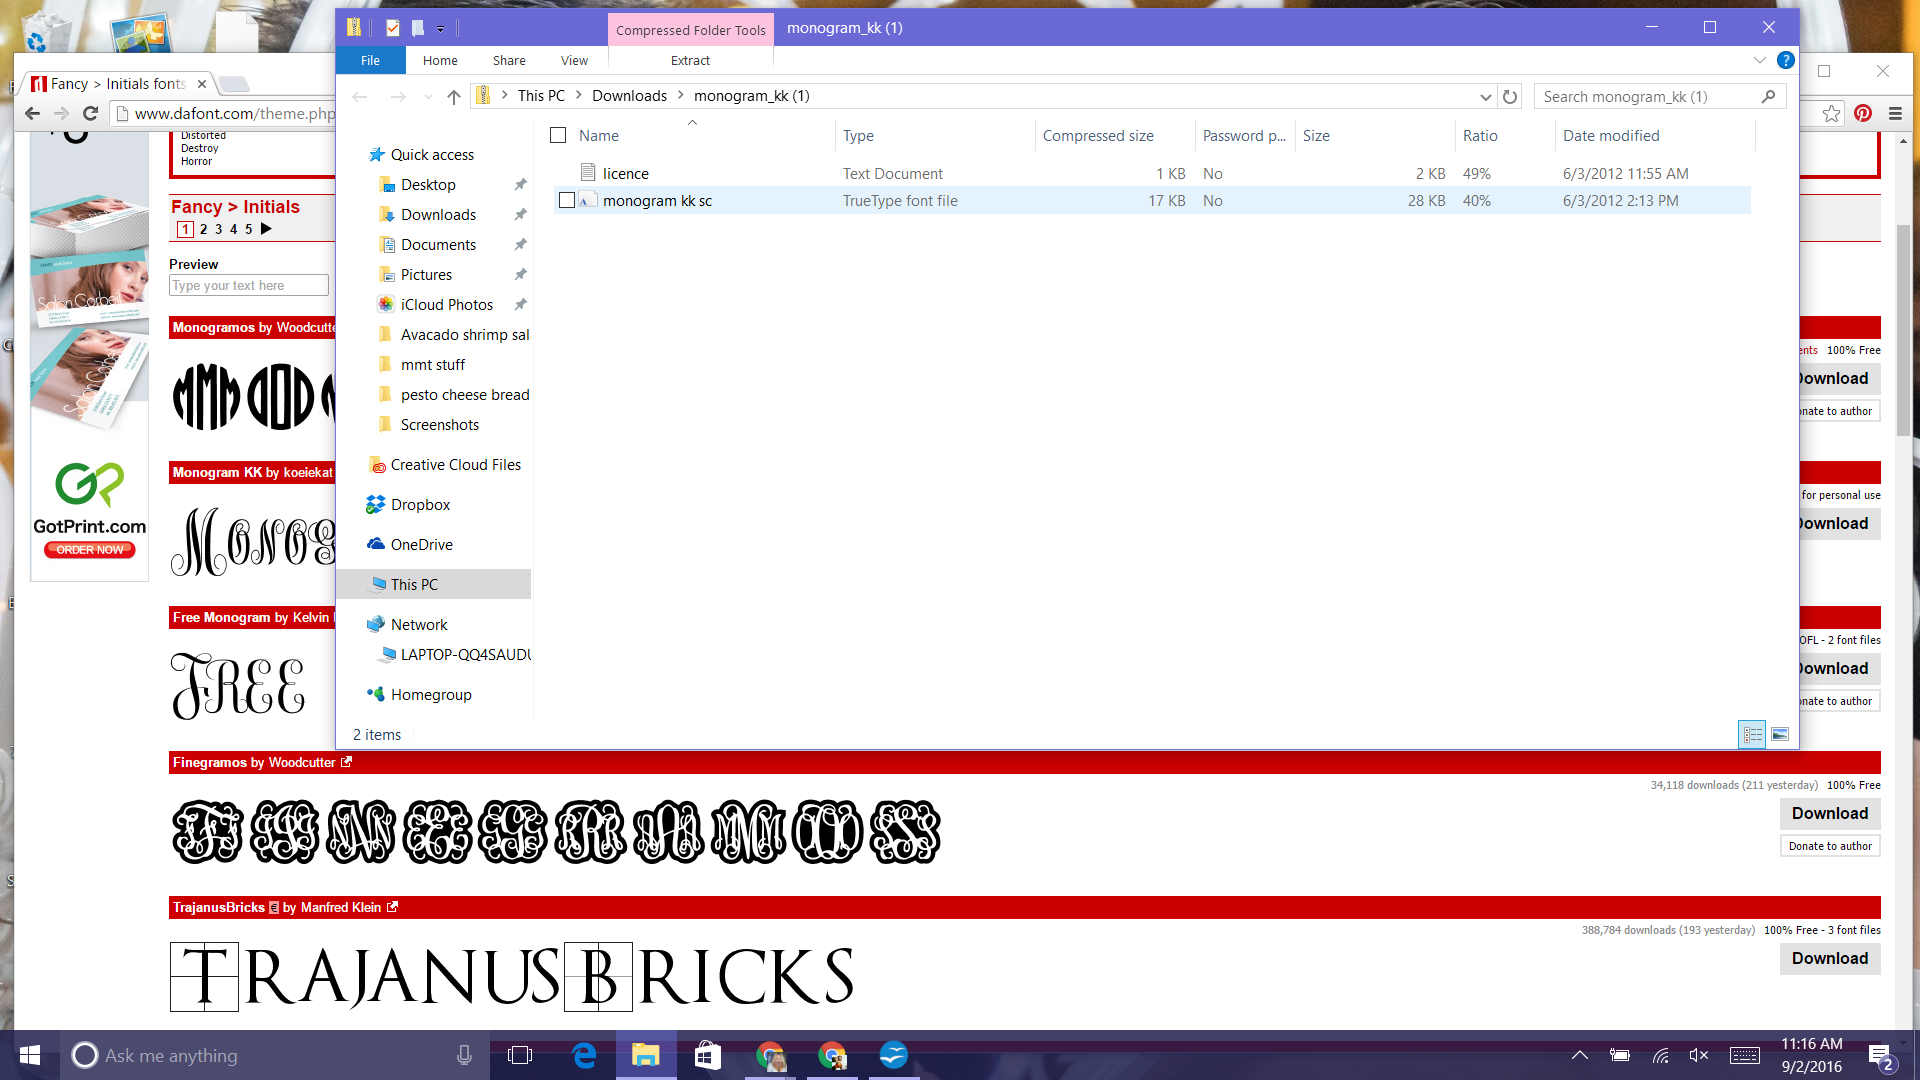Viewport: 1920px width, 1080px height.
Task: Click the Pinterest extension icon in Chrome
Action: point(1863,113)
